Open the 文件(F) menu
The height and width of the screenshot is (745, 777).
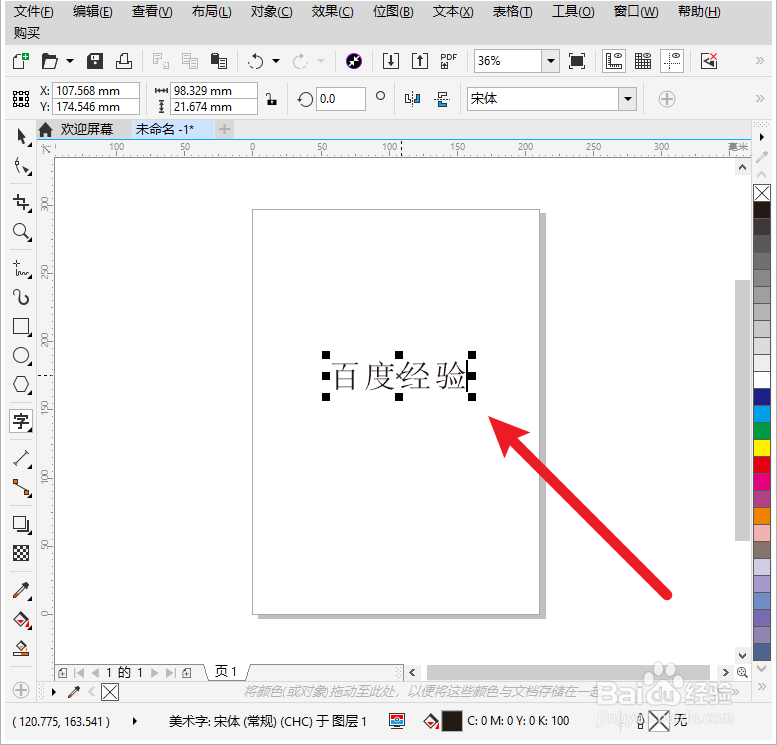coord(33,11)
